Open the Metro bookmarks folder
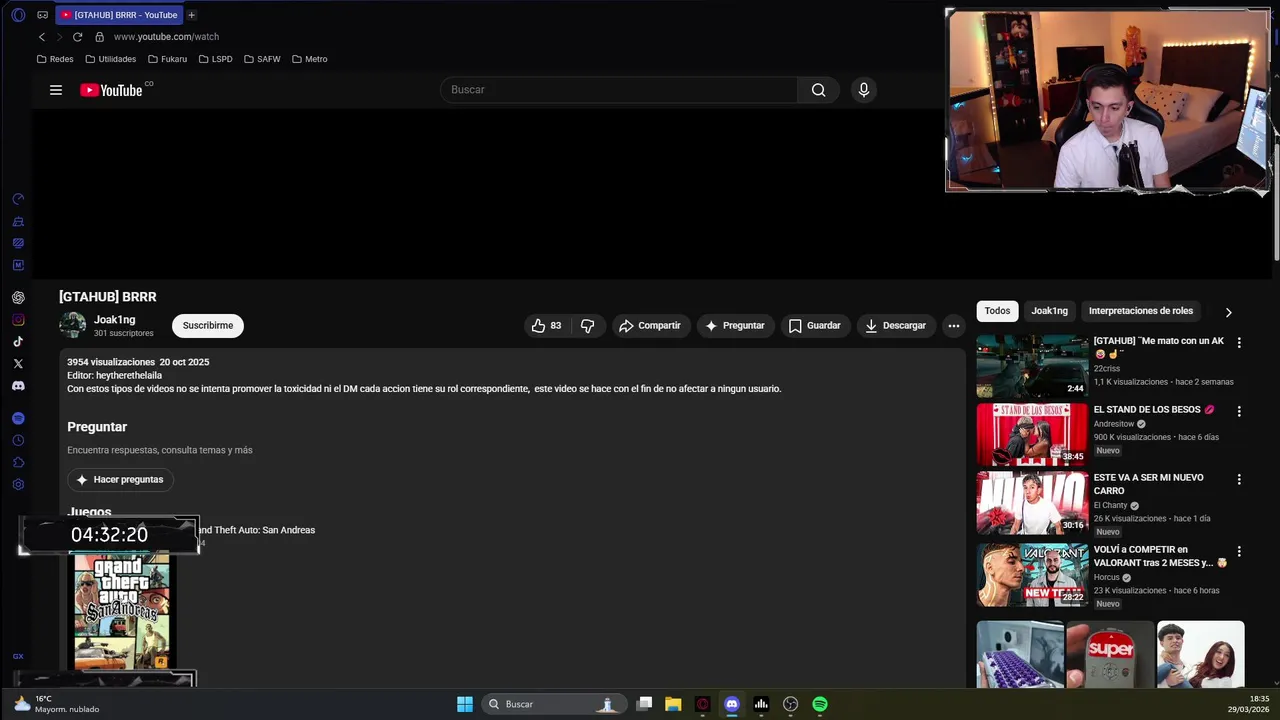 309,59
